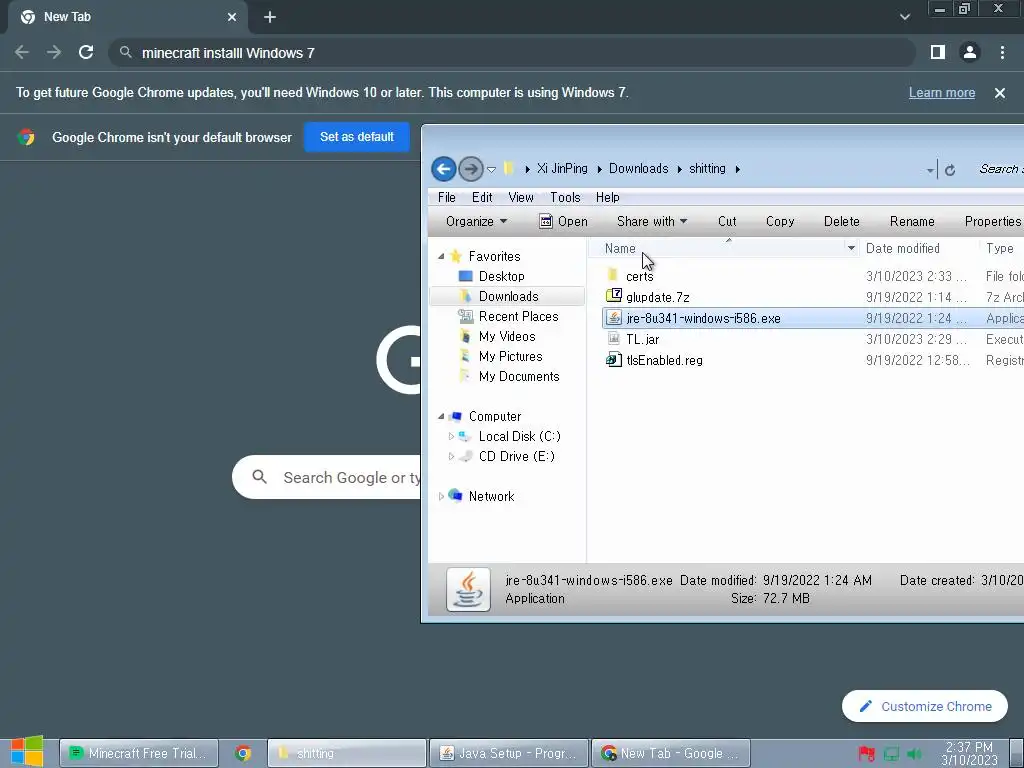Open the Edit menu
The width and height of the screenshot is (1024, 768).
tap(482, 197)
